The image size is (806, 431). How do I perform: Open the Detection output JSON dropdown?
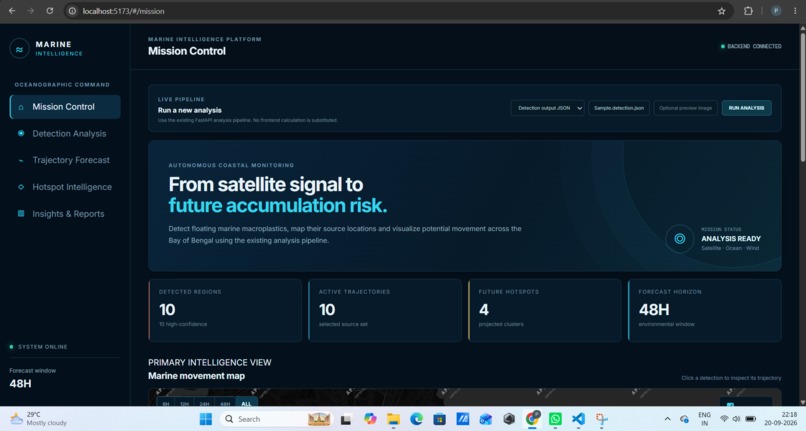pyautogui.click(x=547, y=108)
